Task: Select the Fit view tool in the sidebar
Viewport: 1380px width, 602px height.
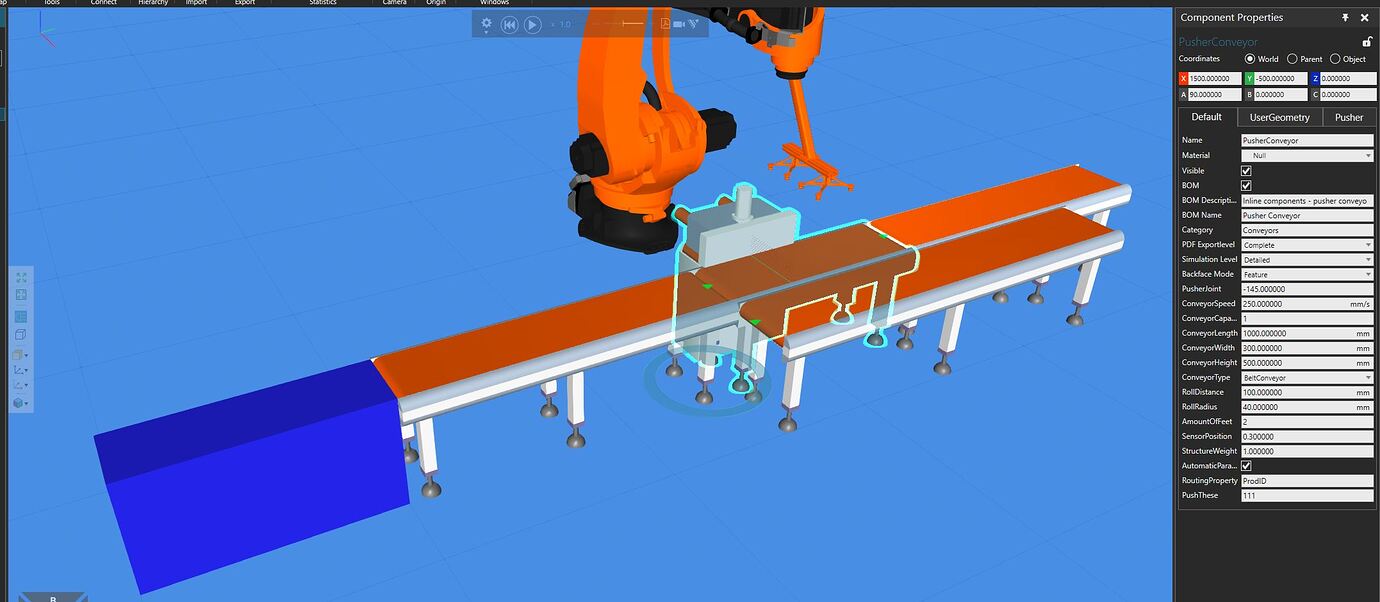Action: [x=21, y=277]
